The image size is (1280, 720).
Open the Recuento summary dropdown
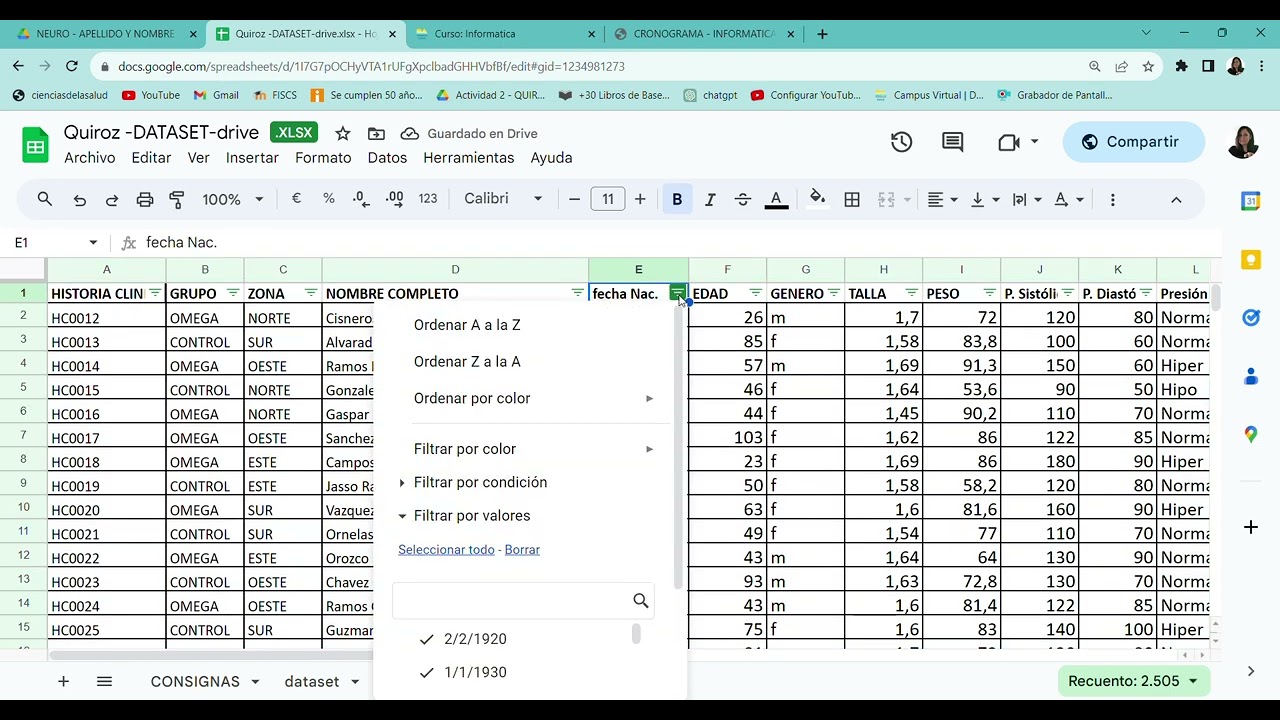click(1133, 681)
